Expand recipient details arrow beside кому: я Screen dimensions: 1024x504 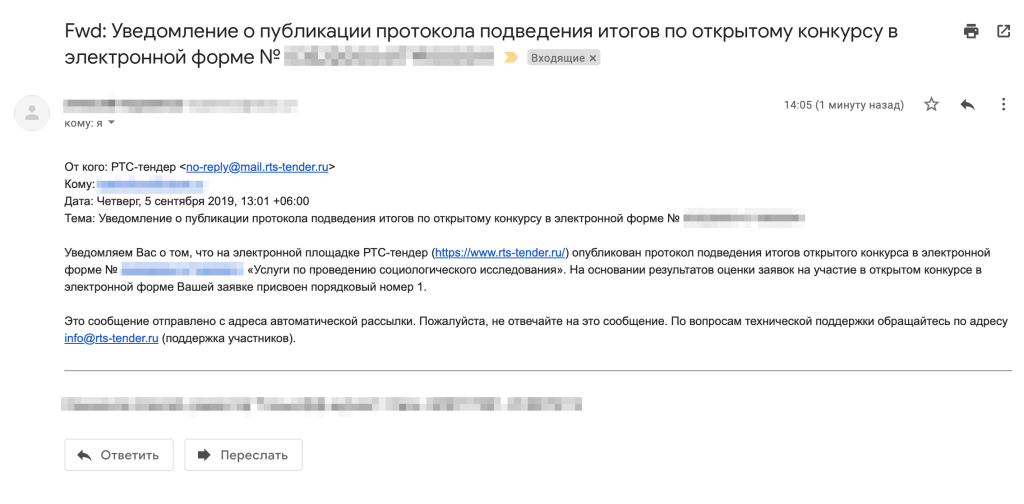pos(111,123)
